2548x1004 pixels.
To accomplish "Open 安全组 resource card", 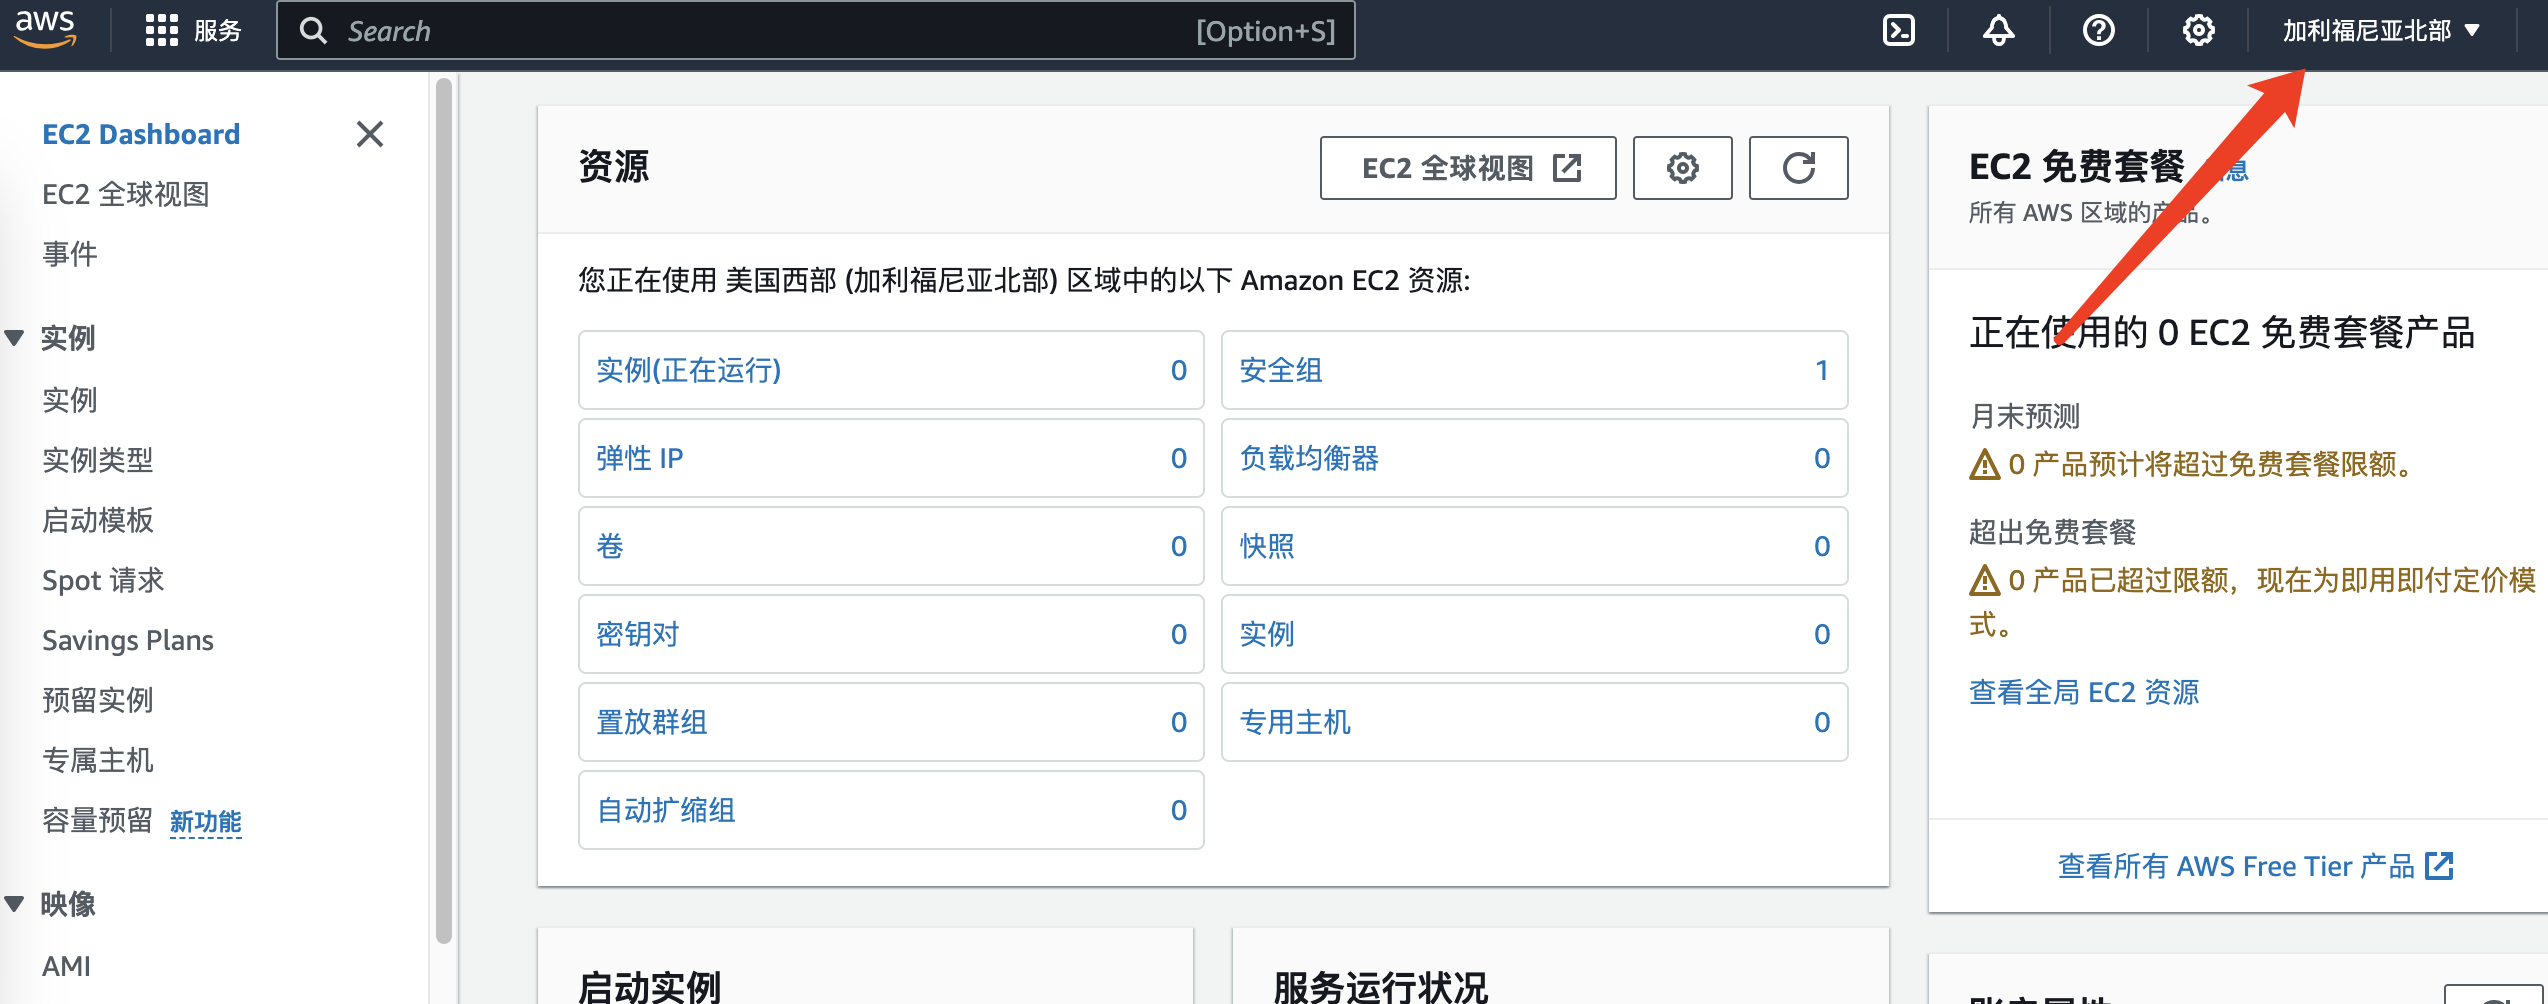I will [x=1535, y=370].
